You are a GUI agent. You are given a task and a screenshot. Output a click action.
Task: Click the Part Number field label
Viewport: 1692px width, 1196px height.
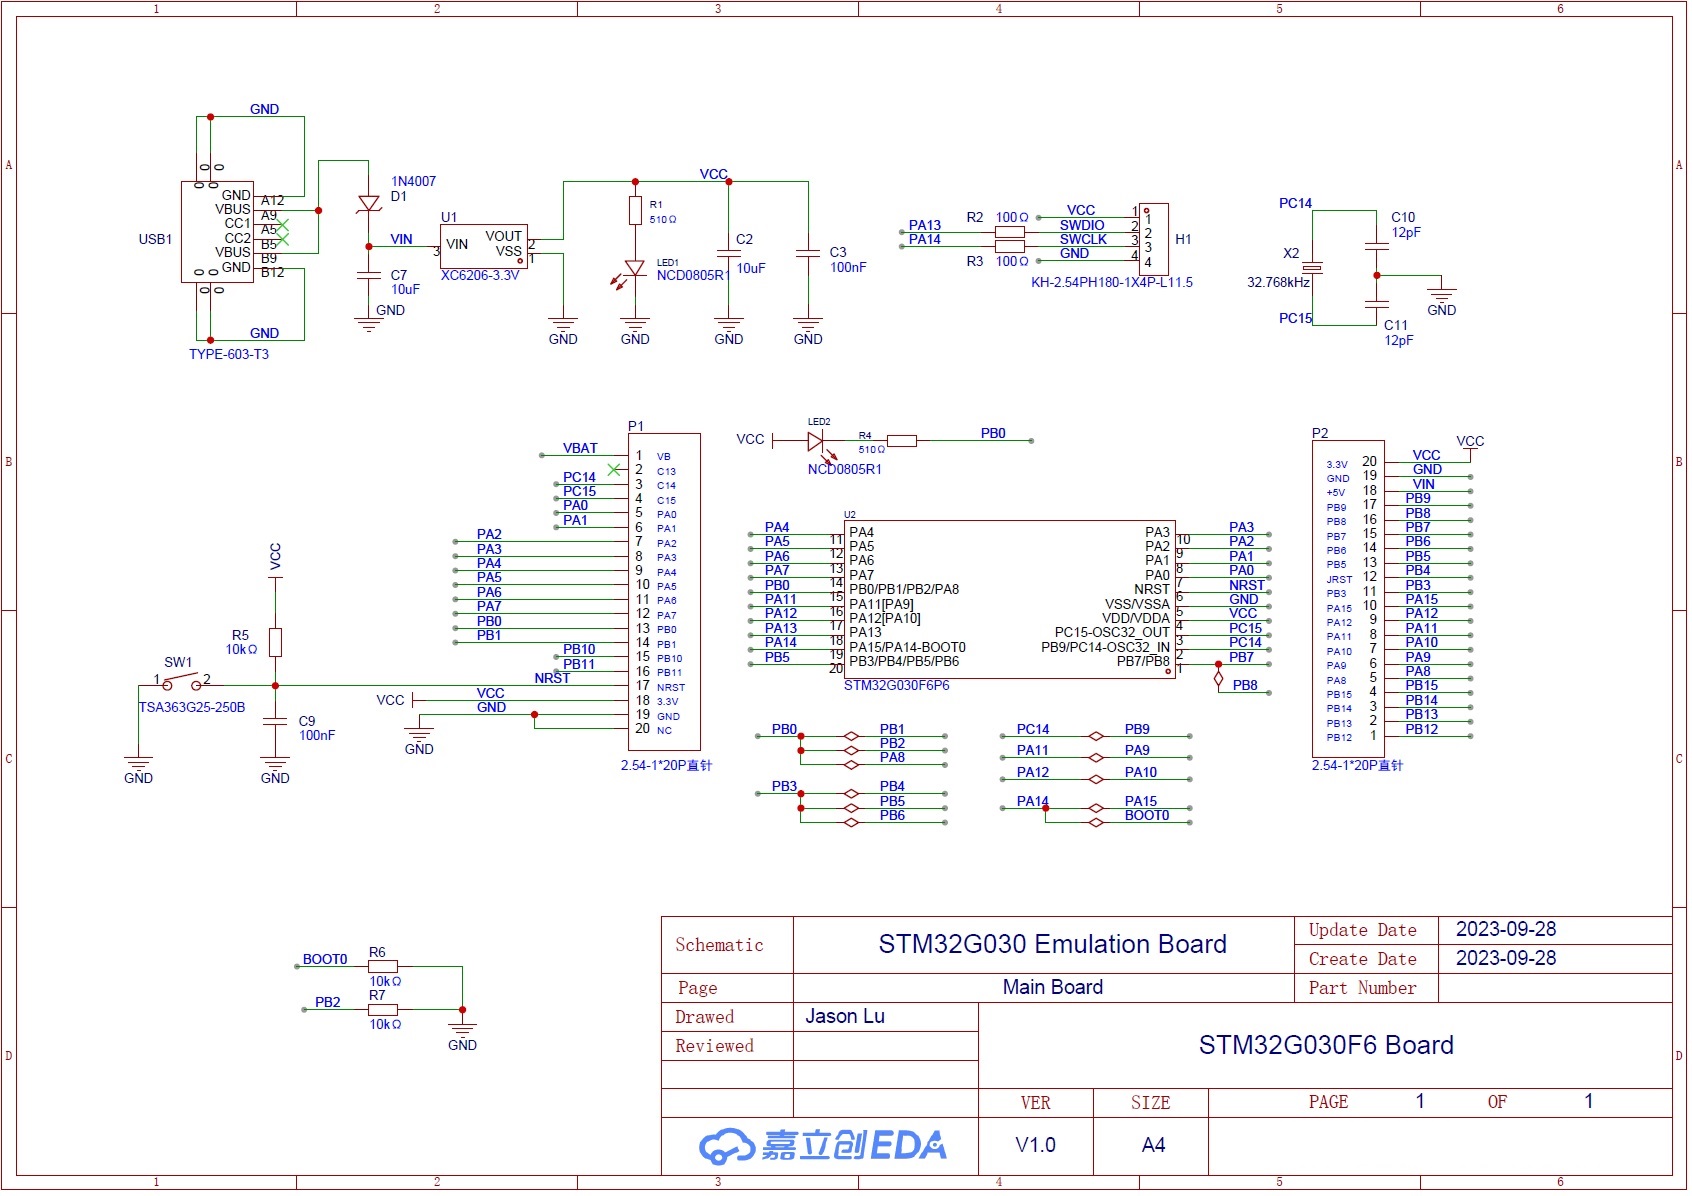1362,989
